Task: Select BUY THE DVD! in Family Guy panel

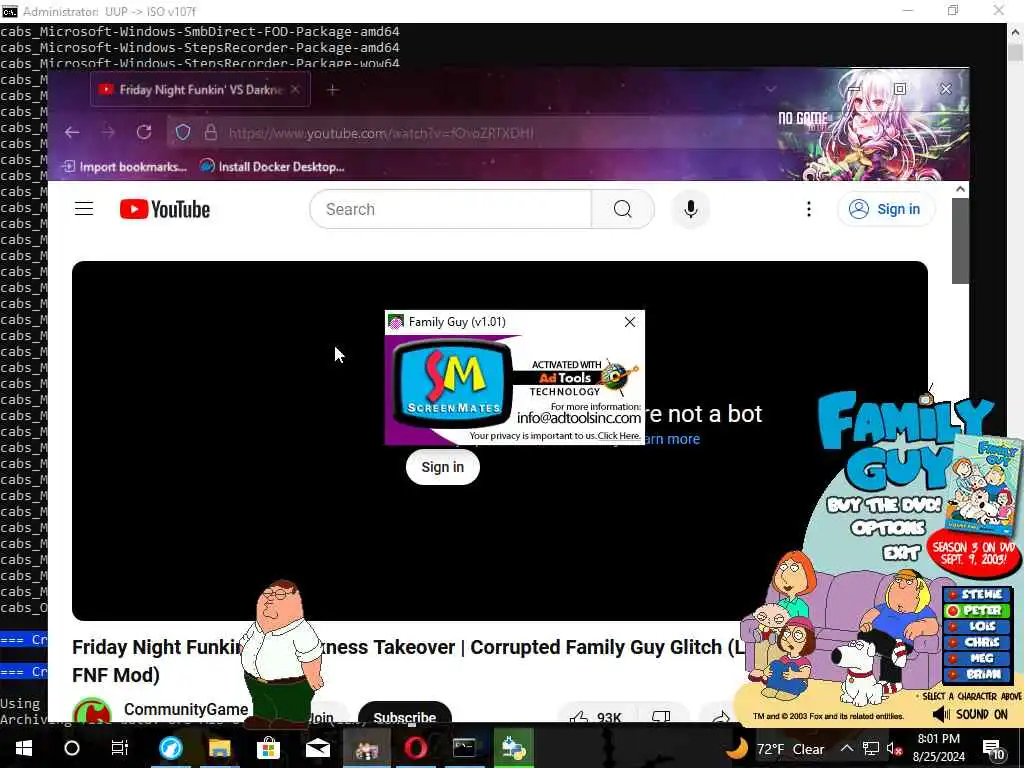Action: tap(883, 505)
